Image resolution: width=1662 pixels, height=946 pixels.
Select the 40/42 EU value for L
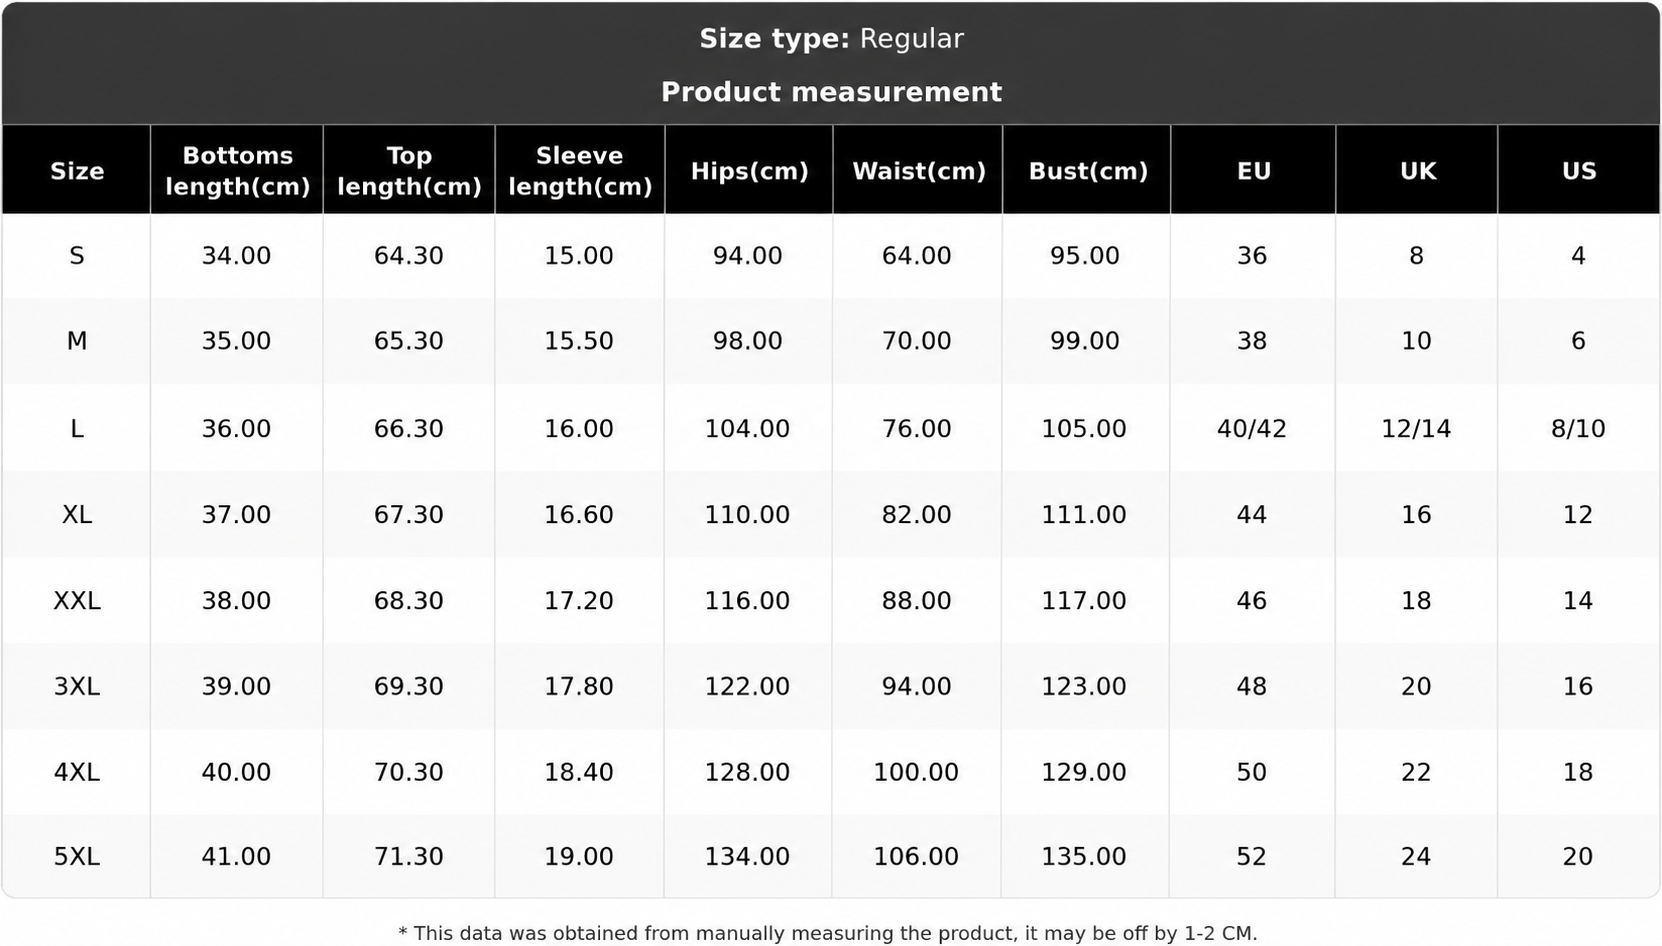pos(1252,429)
